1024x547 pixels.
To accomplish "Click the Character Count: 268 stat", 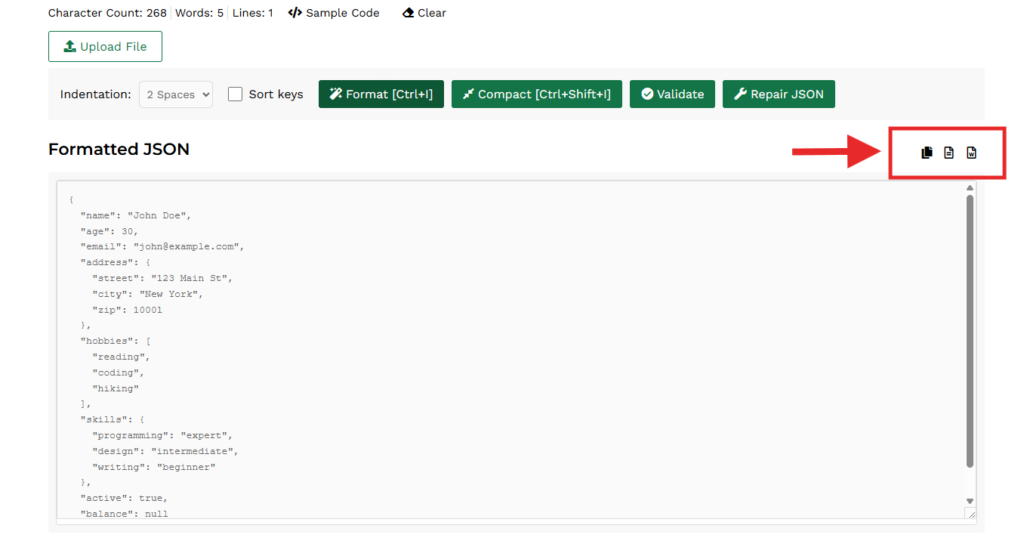I will [107, 12].
